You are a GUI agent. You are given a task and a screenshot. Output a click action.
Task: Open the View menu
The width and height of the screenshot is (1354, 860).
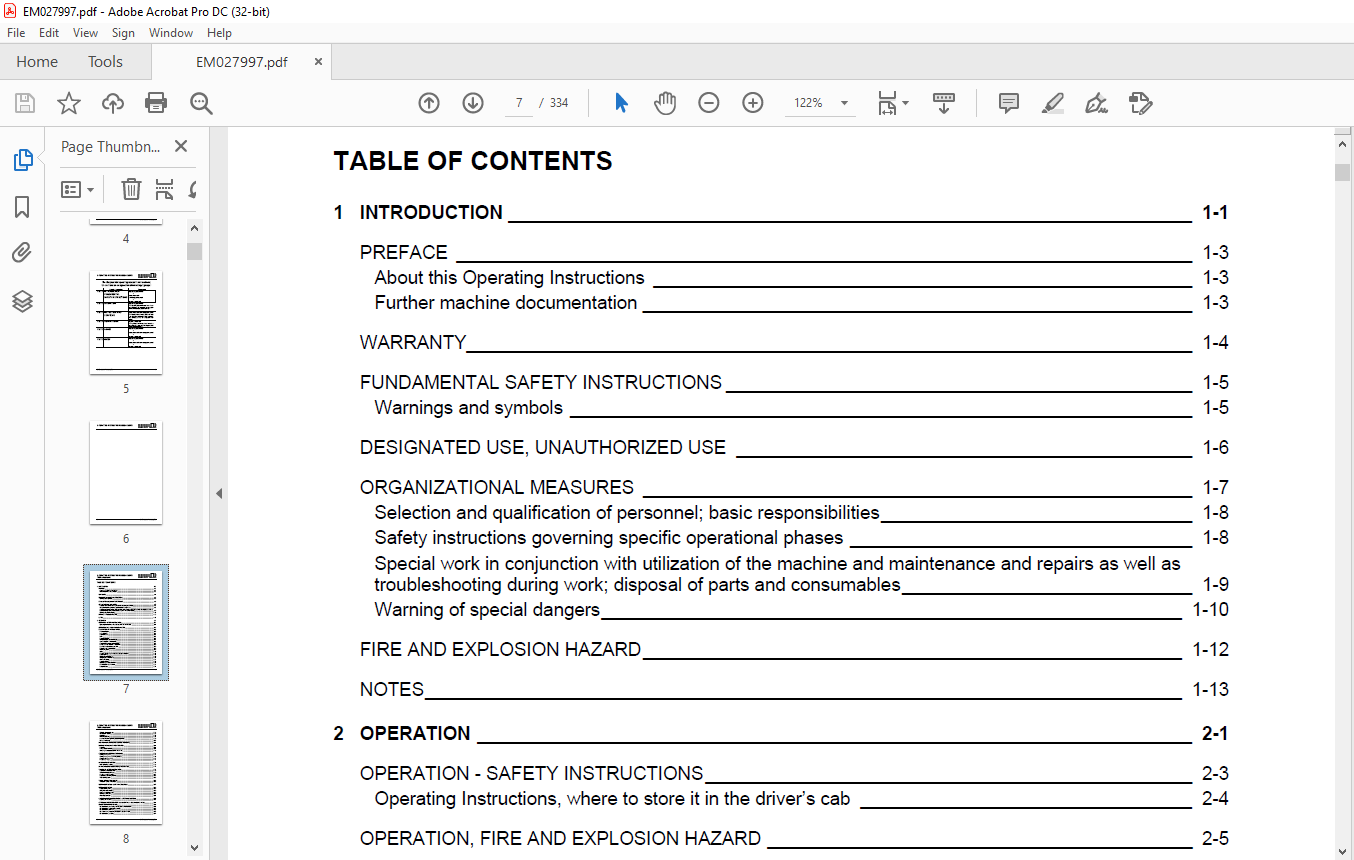point(85,33)
